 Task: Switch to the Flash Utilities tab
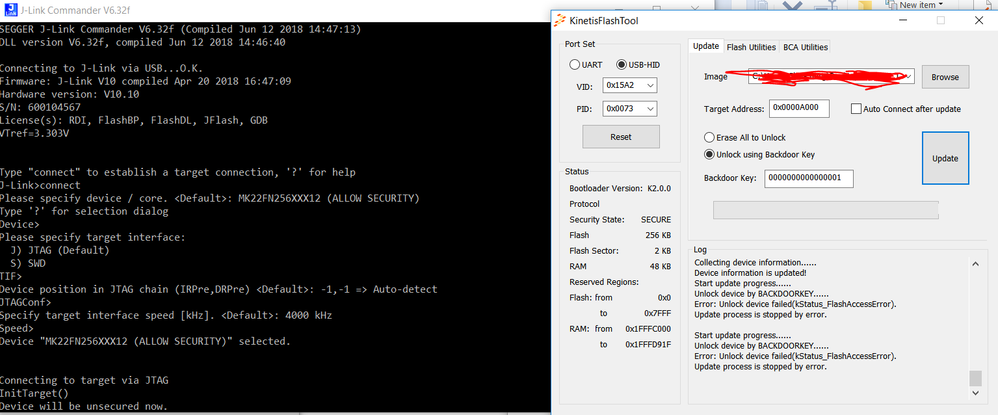(751, 47)
